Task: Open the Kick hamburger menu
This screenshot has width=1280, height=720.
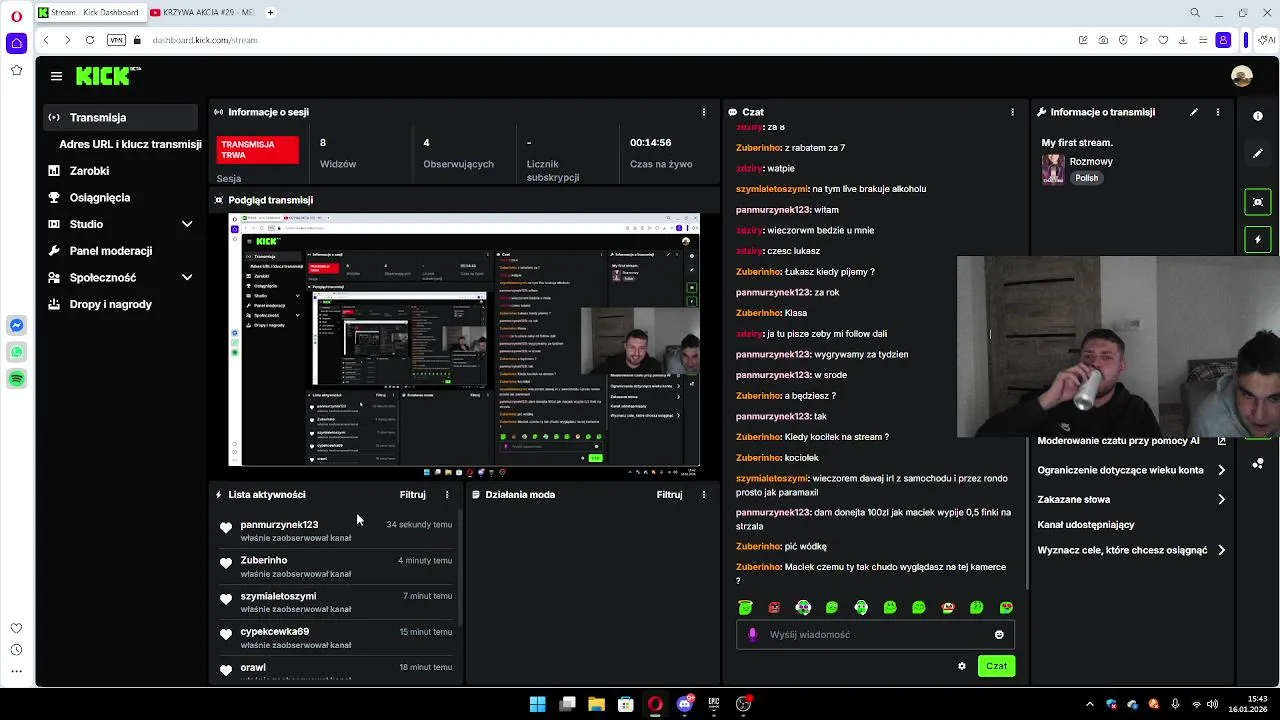Action: [x=56, y=76]
